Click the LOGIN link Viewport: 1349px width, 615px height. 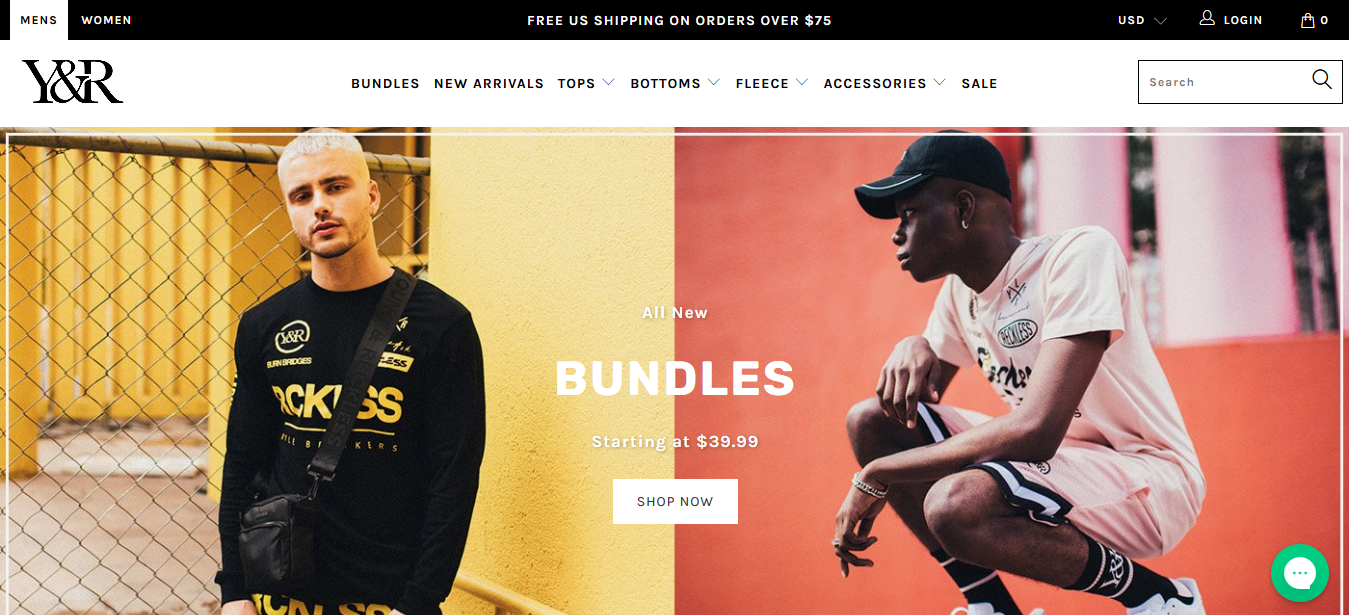[x=1242, y=20]
